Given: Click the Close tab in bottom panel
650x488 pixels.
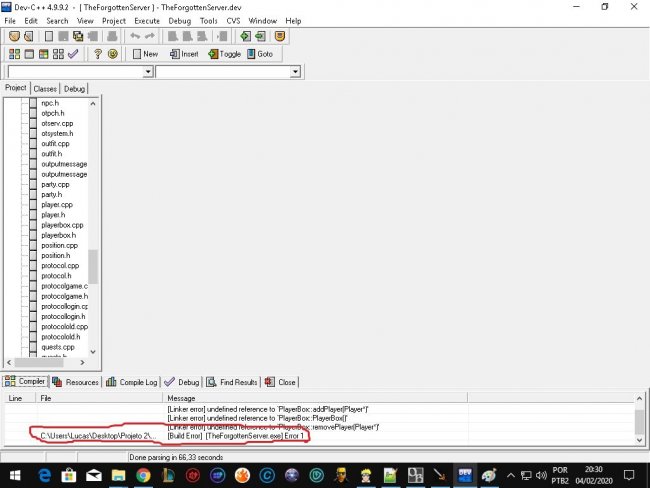Looking at the screenshot, I should point(280,382).
